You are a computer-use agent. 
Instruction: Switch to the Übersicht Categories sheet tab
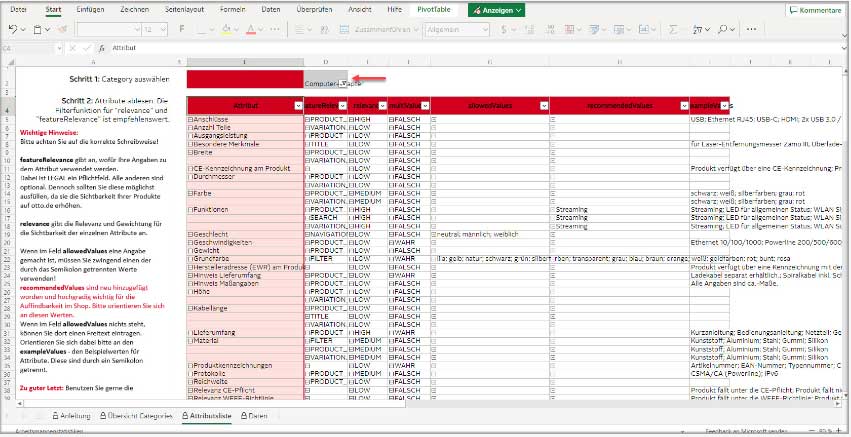tap(136, 416)
